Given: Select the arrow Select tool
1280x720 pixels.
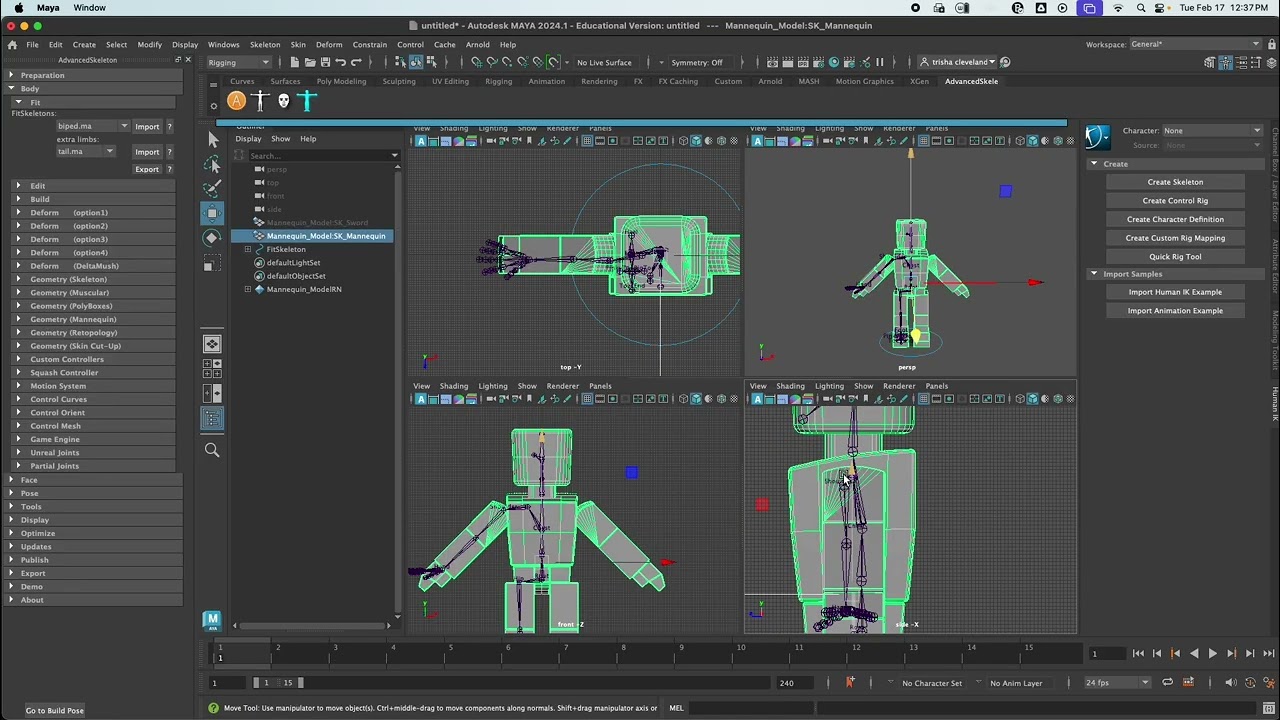Looking at the screenshot, I should click(212, 139).
